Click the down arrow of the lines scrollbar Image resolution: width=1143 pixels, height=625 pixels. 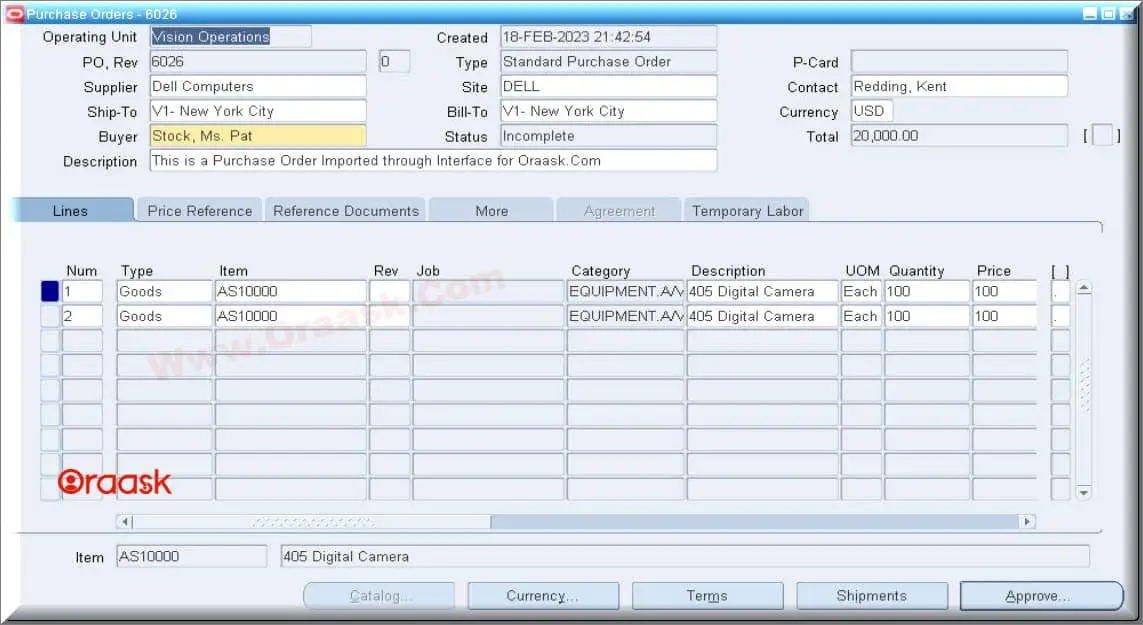click(1083, 492)
